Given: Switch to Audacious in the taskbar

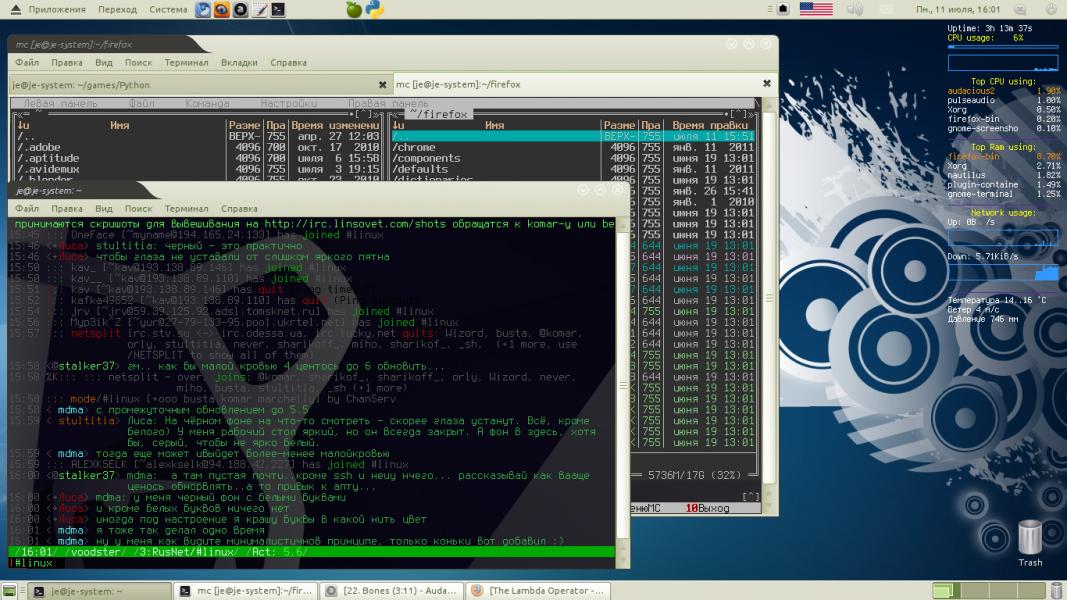Looking at the screenshot, I should (x=390, y=591).
